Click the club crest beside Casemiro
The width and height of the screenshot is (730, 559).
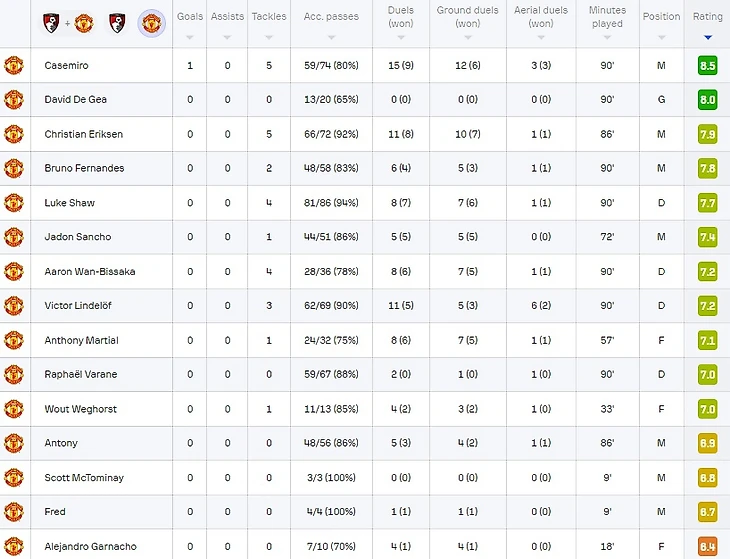point(13,65)
